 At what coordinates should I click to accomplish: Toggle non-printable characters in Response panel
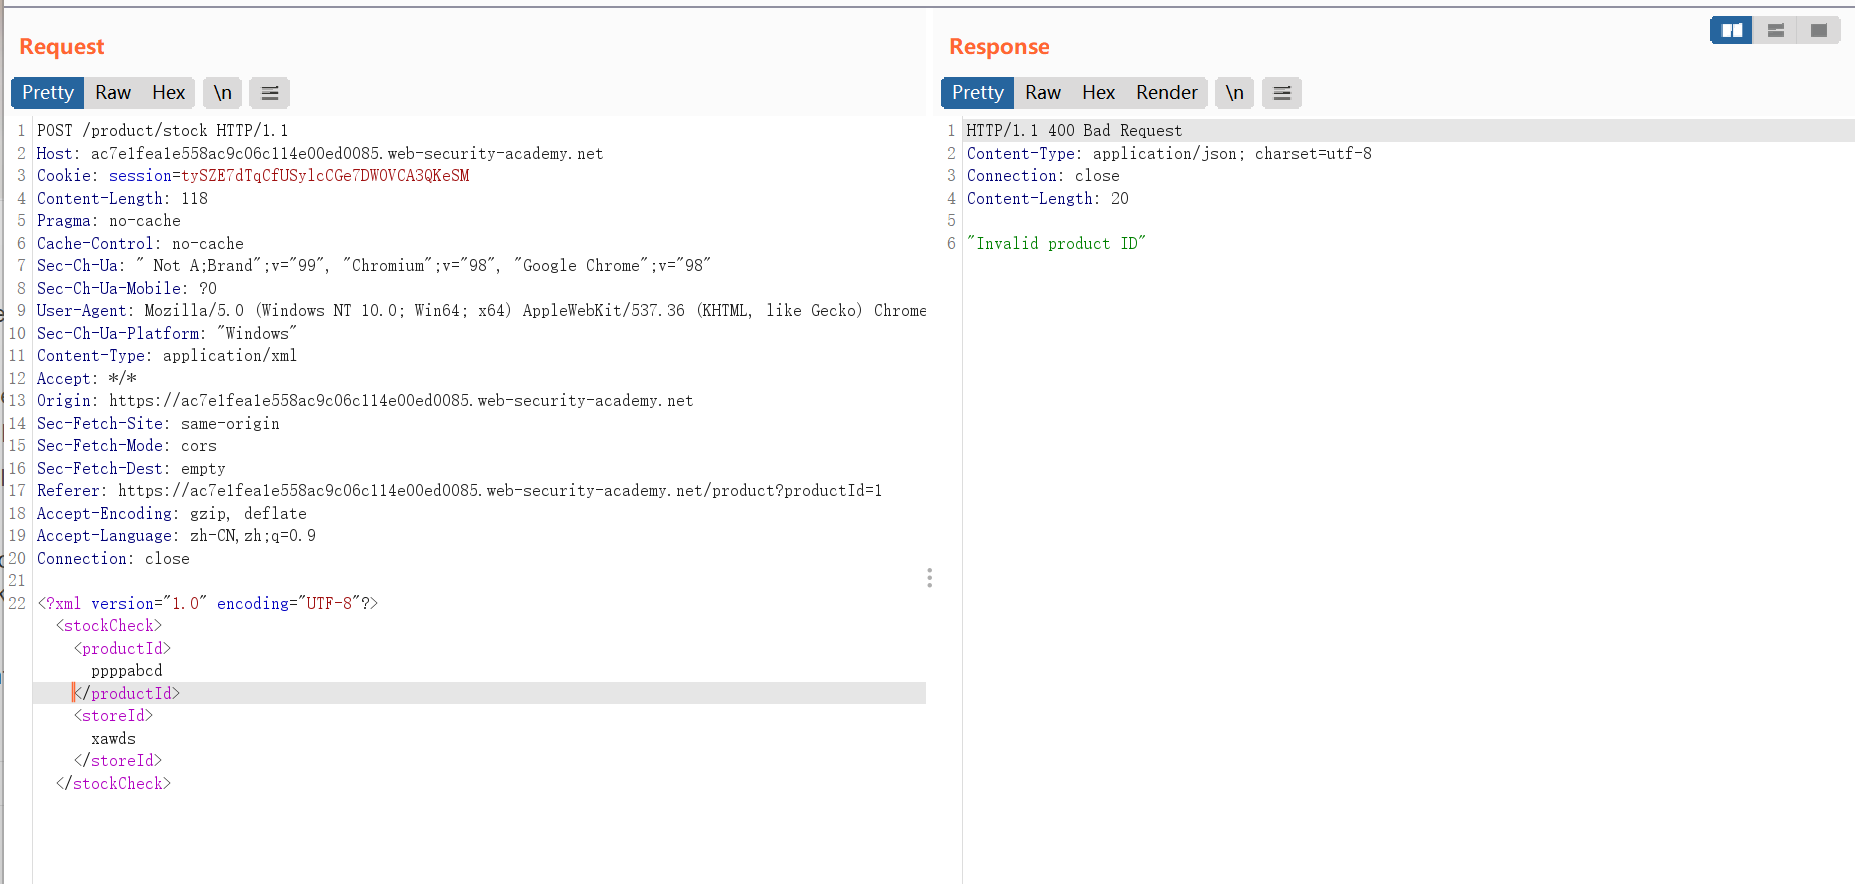click(1234, 93)
